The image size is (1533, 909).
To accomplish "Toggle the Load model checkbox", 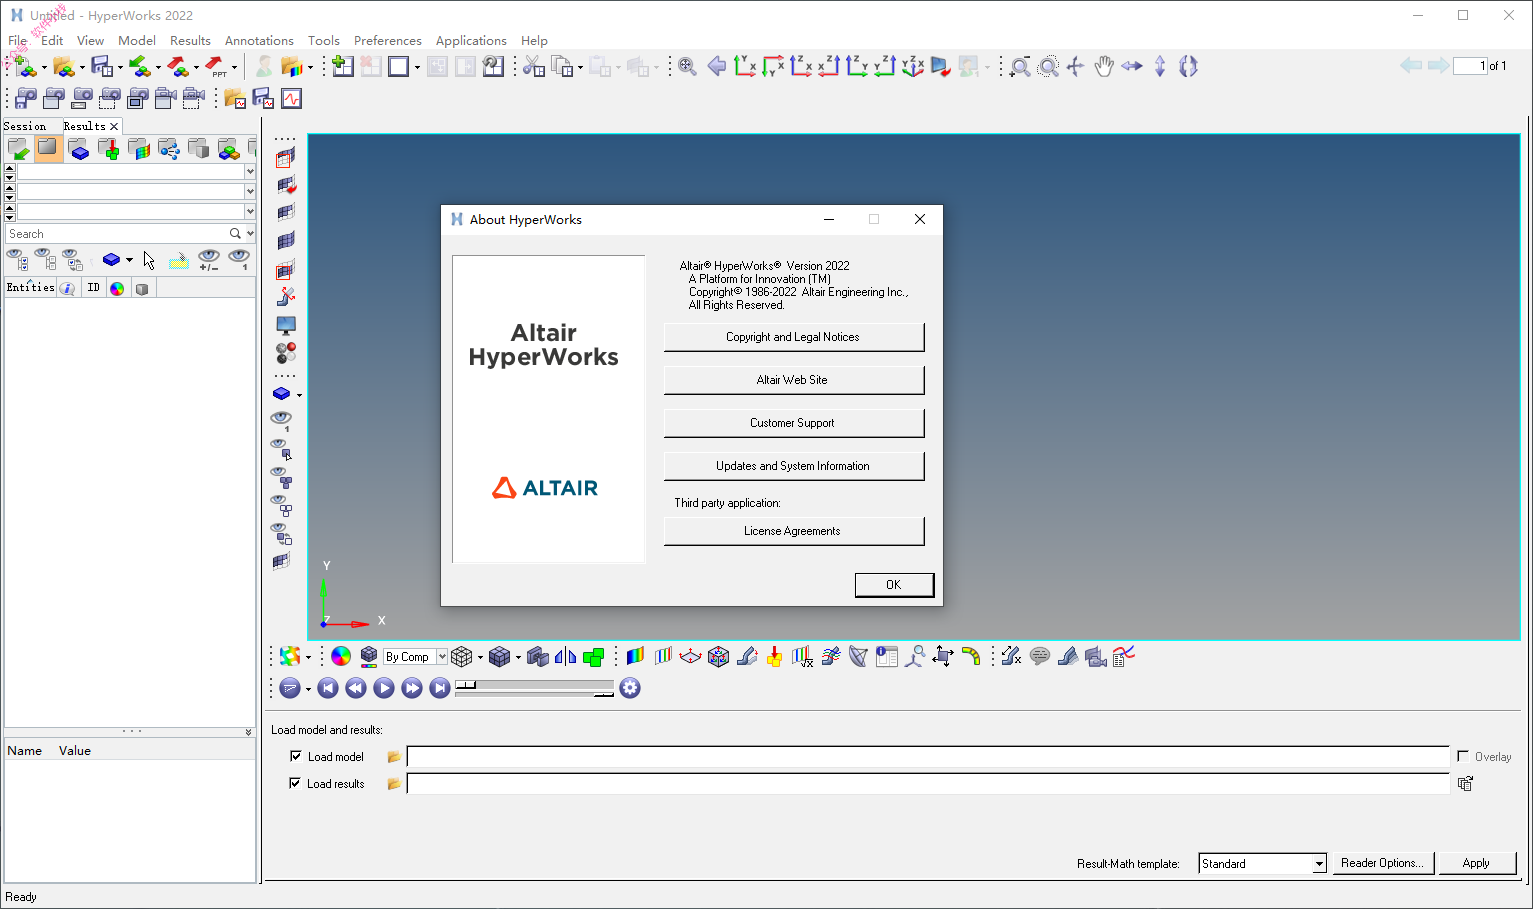I will (295, 756).
